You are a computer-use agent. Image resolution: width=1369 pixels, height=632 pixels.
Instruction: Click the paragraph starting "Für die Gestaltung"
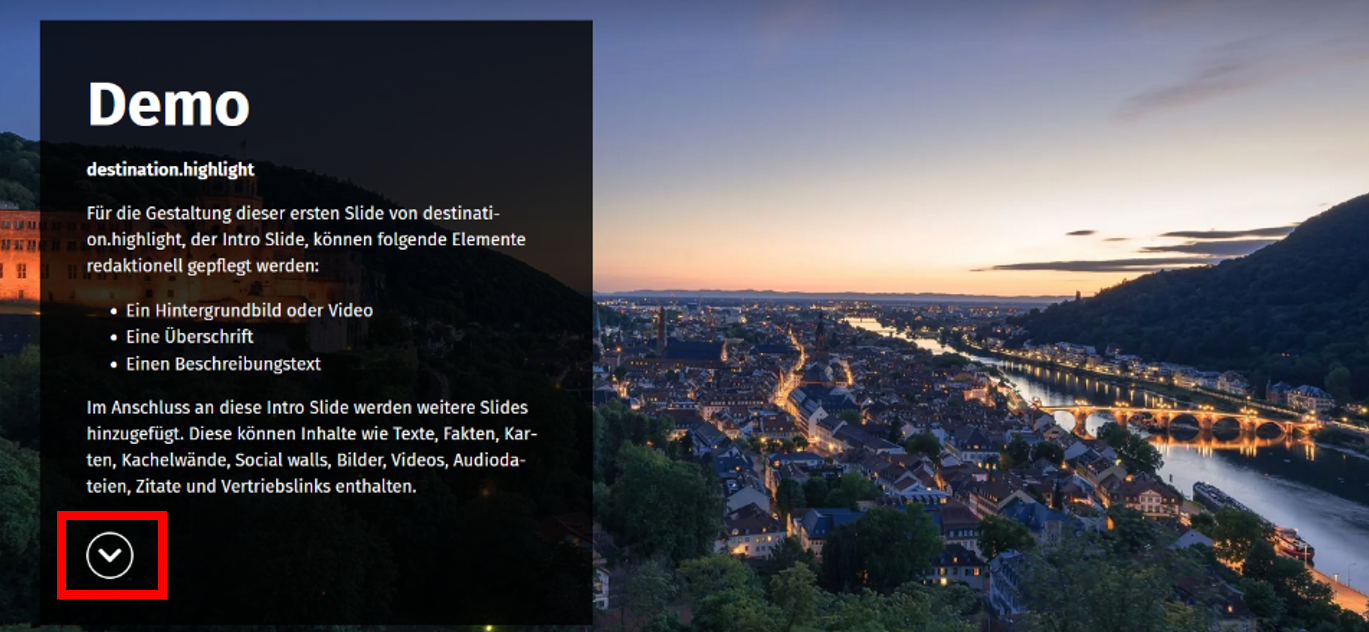coord(306,240)
